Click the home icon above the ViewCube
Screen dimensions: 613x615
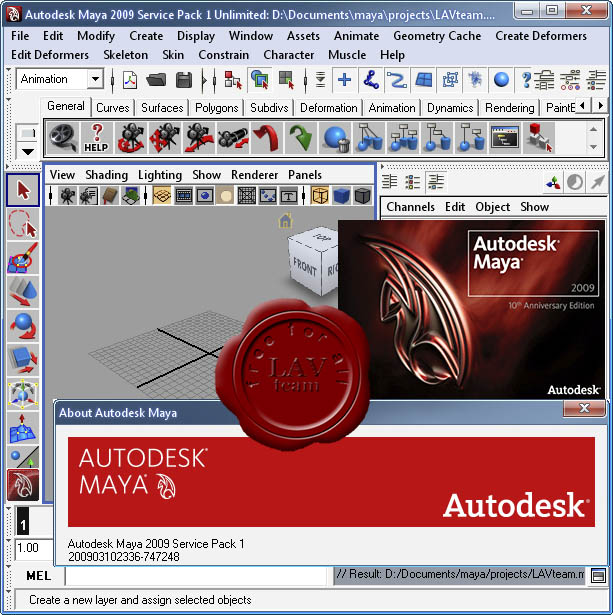click(286, 221)
